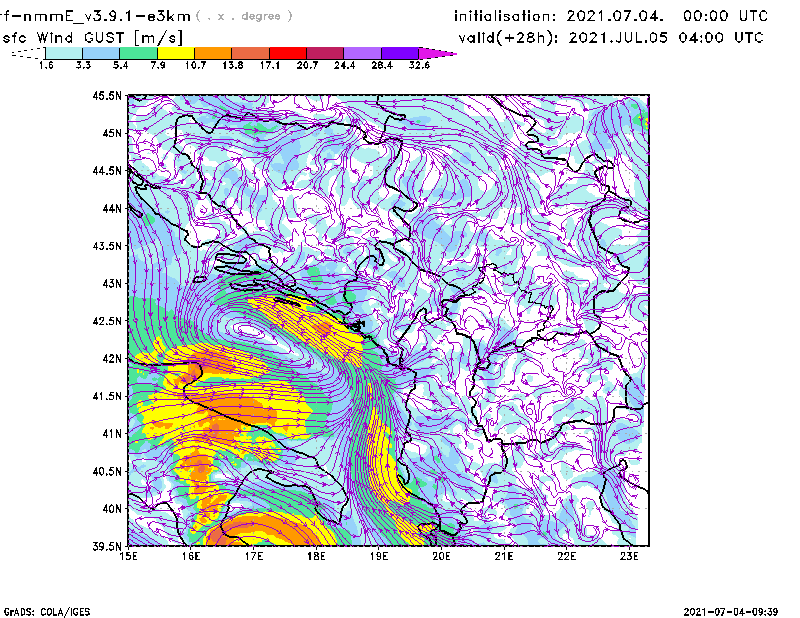Click the "15E" longitude label

pos(128,556)
